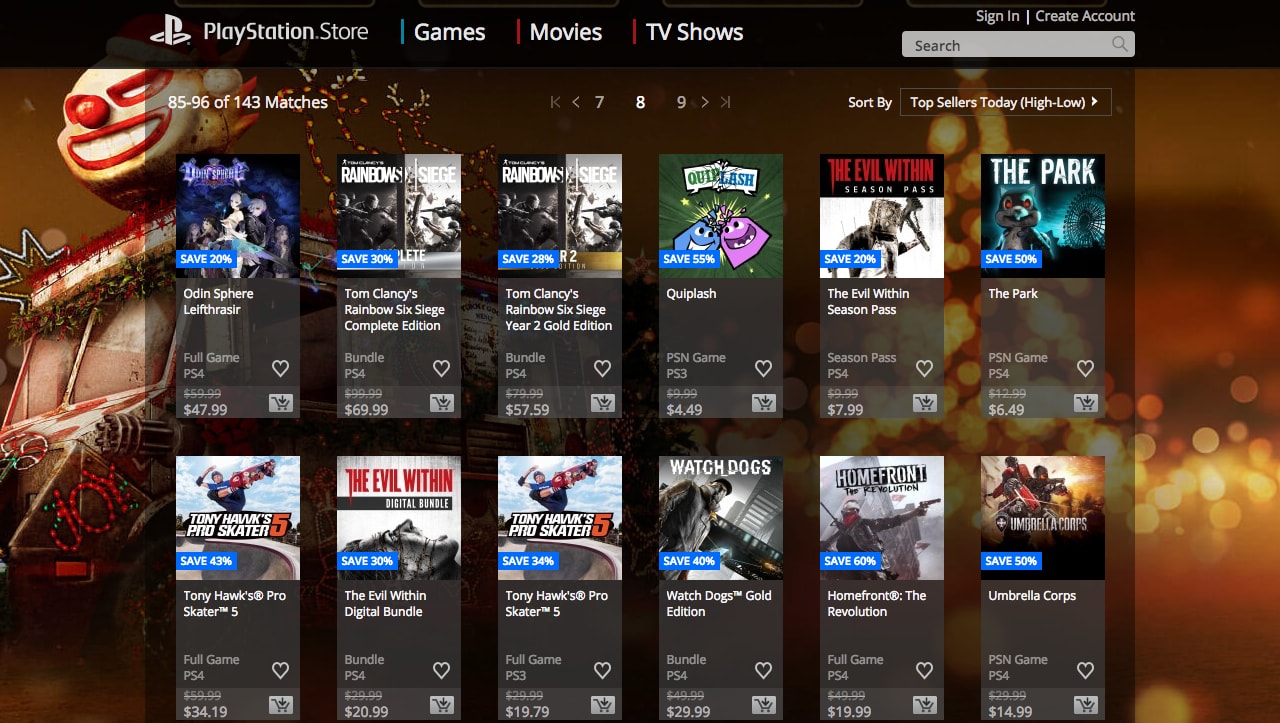Go to the previous results page
The height and width of the screenshot is (723, 1280).
[576, 102]
